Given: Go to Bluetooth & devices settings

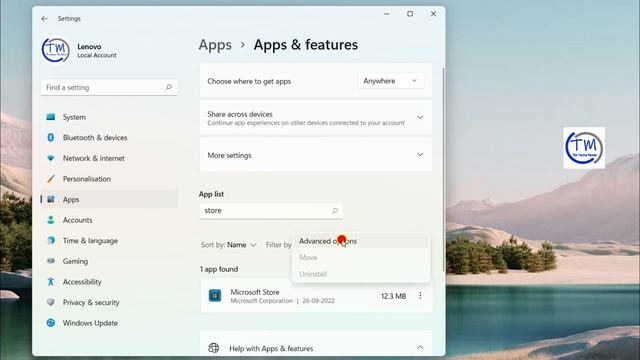Looking at the screenshot, I should pyautogui.click(x=109, y=138).
